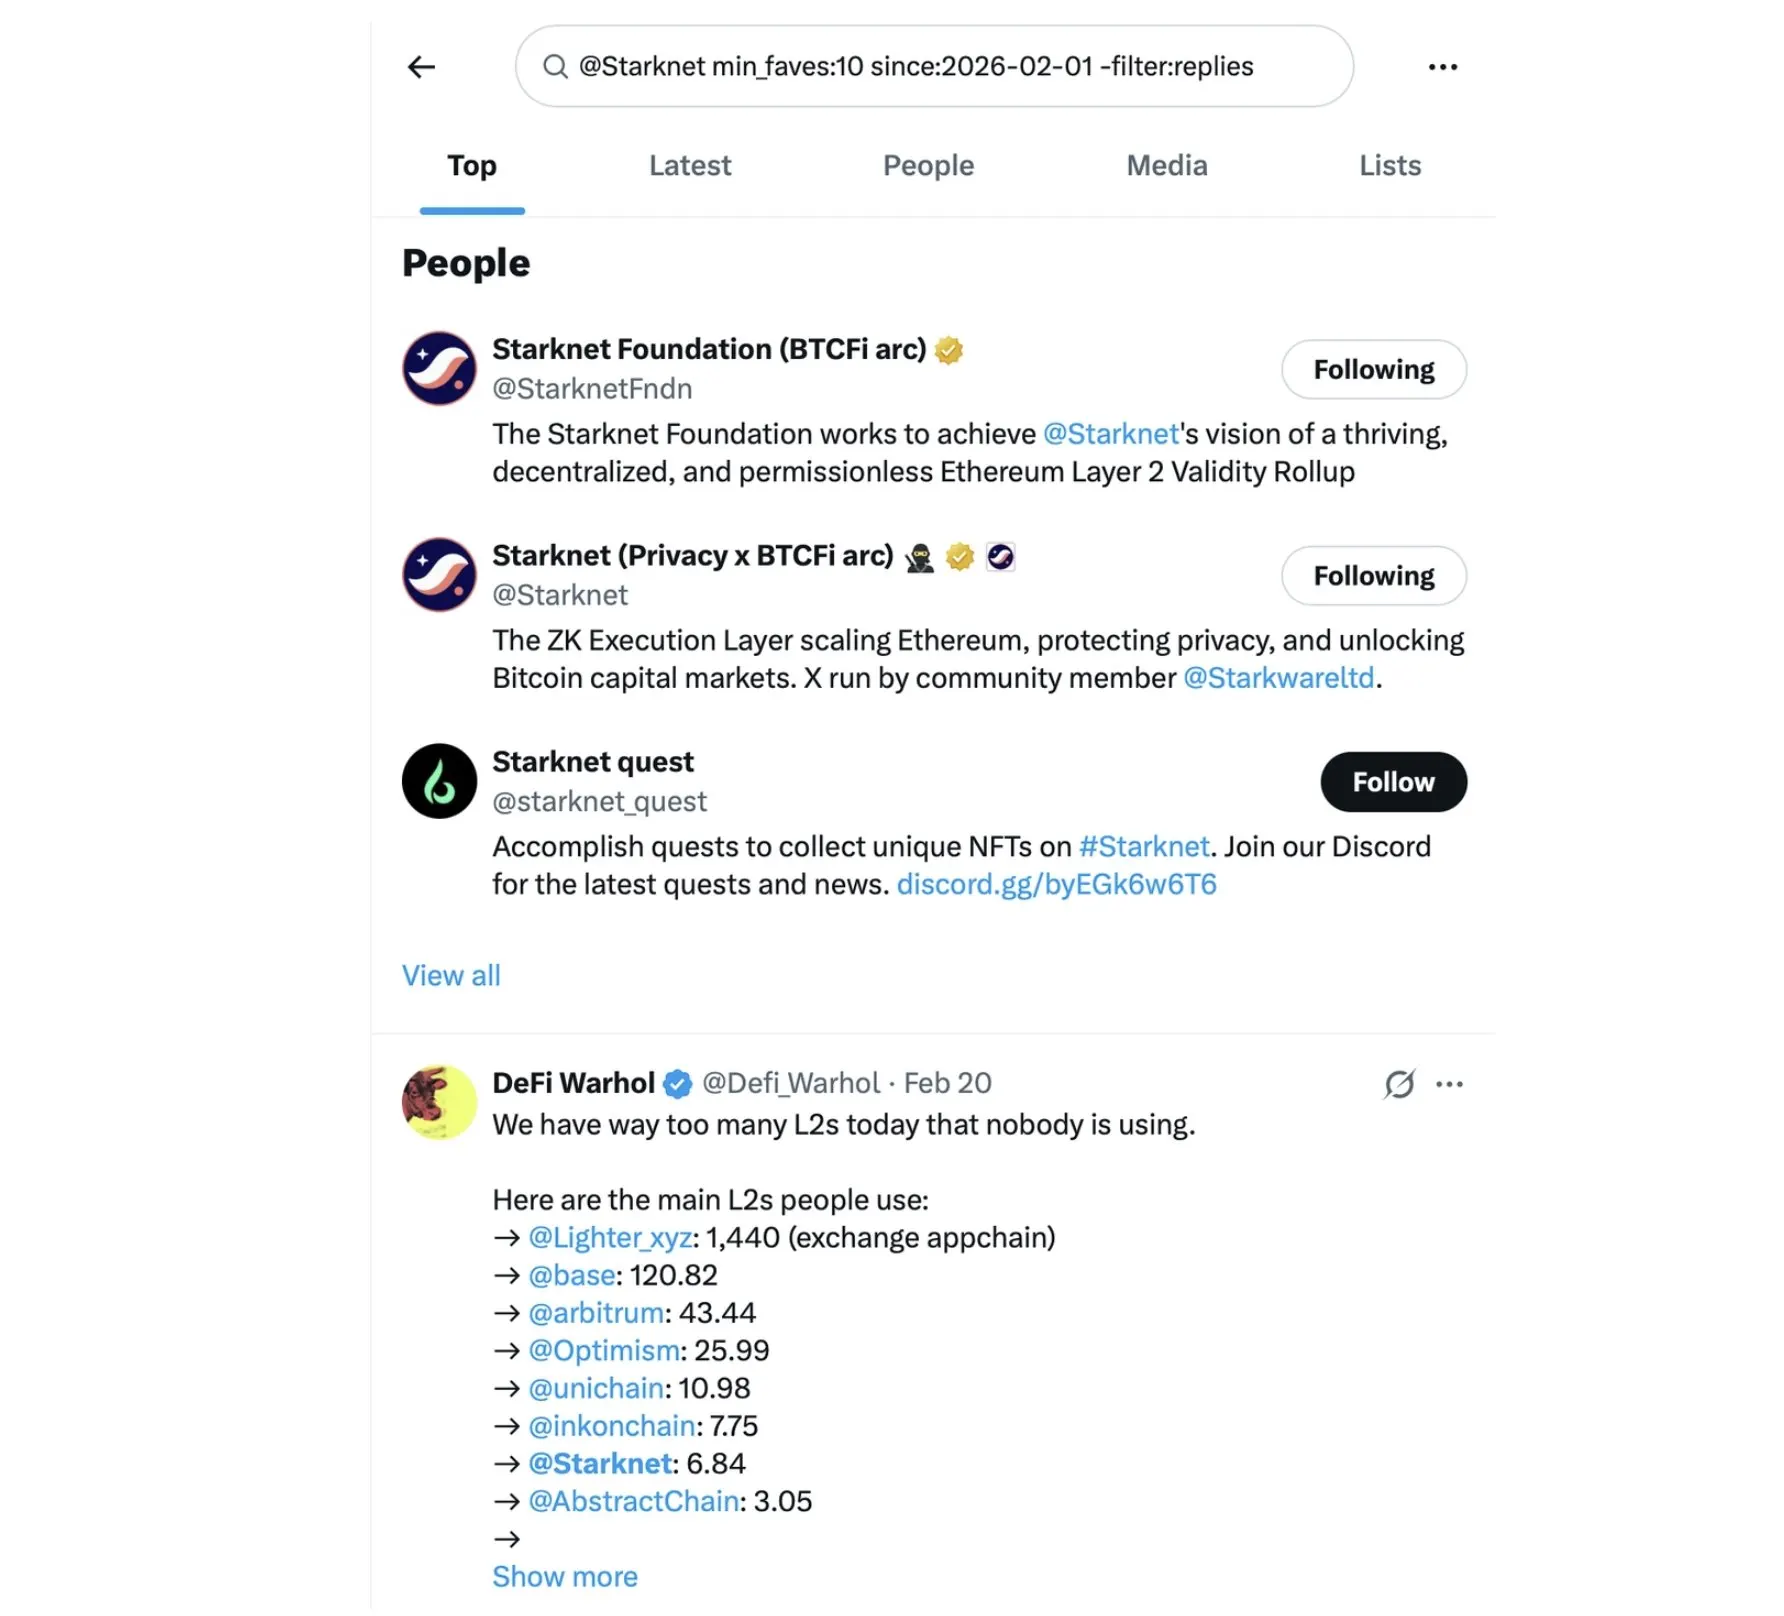Toggle Following for the @Starknet account
Viewport: 1784px width, 1616px height.
[1373, 576]
